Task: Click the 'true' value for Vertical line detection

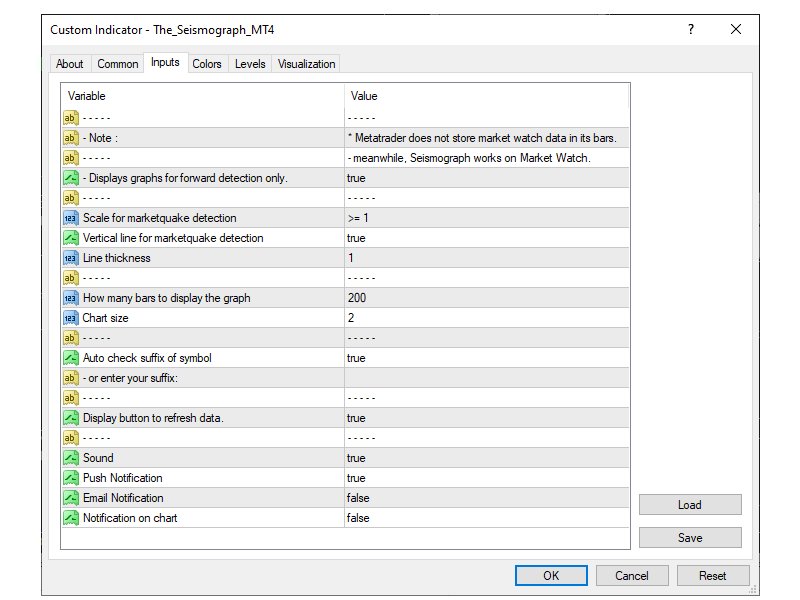Action: (x=356, y=238)
